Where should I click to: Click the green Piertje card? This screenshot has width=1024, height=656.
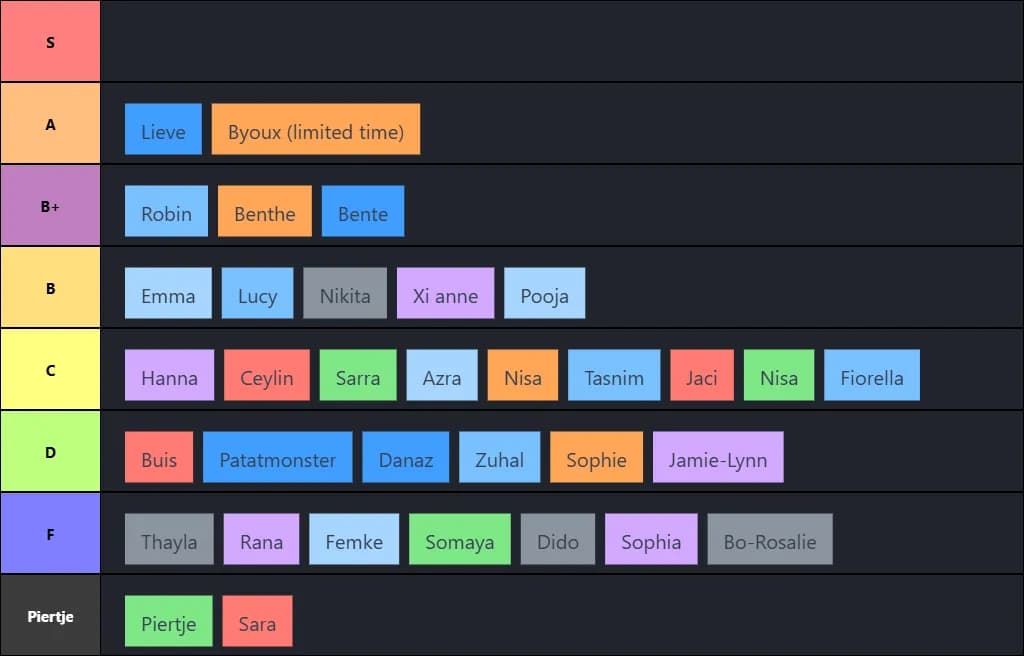pos(168,622)
